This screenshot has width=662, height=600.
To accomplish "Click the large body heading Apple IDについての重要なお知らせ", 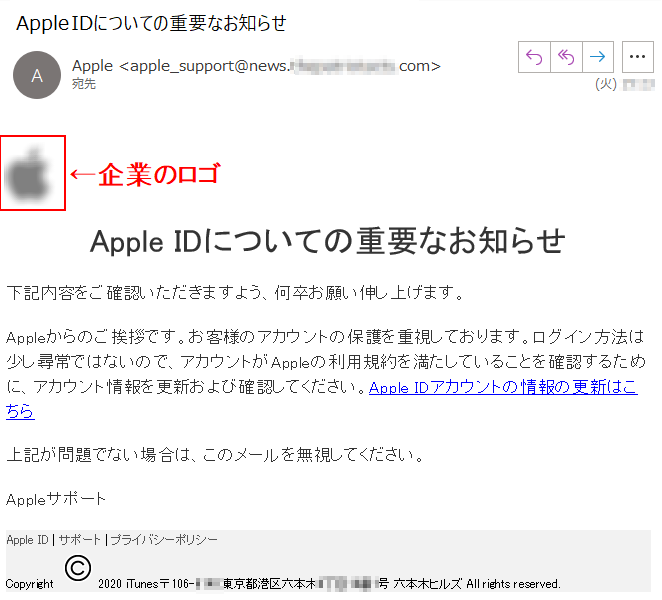I will click(x=327, y=241).
